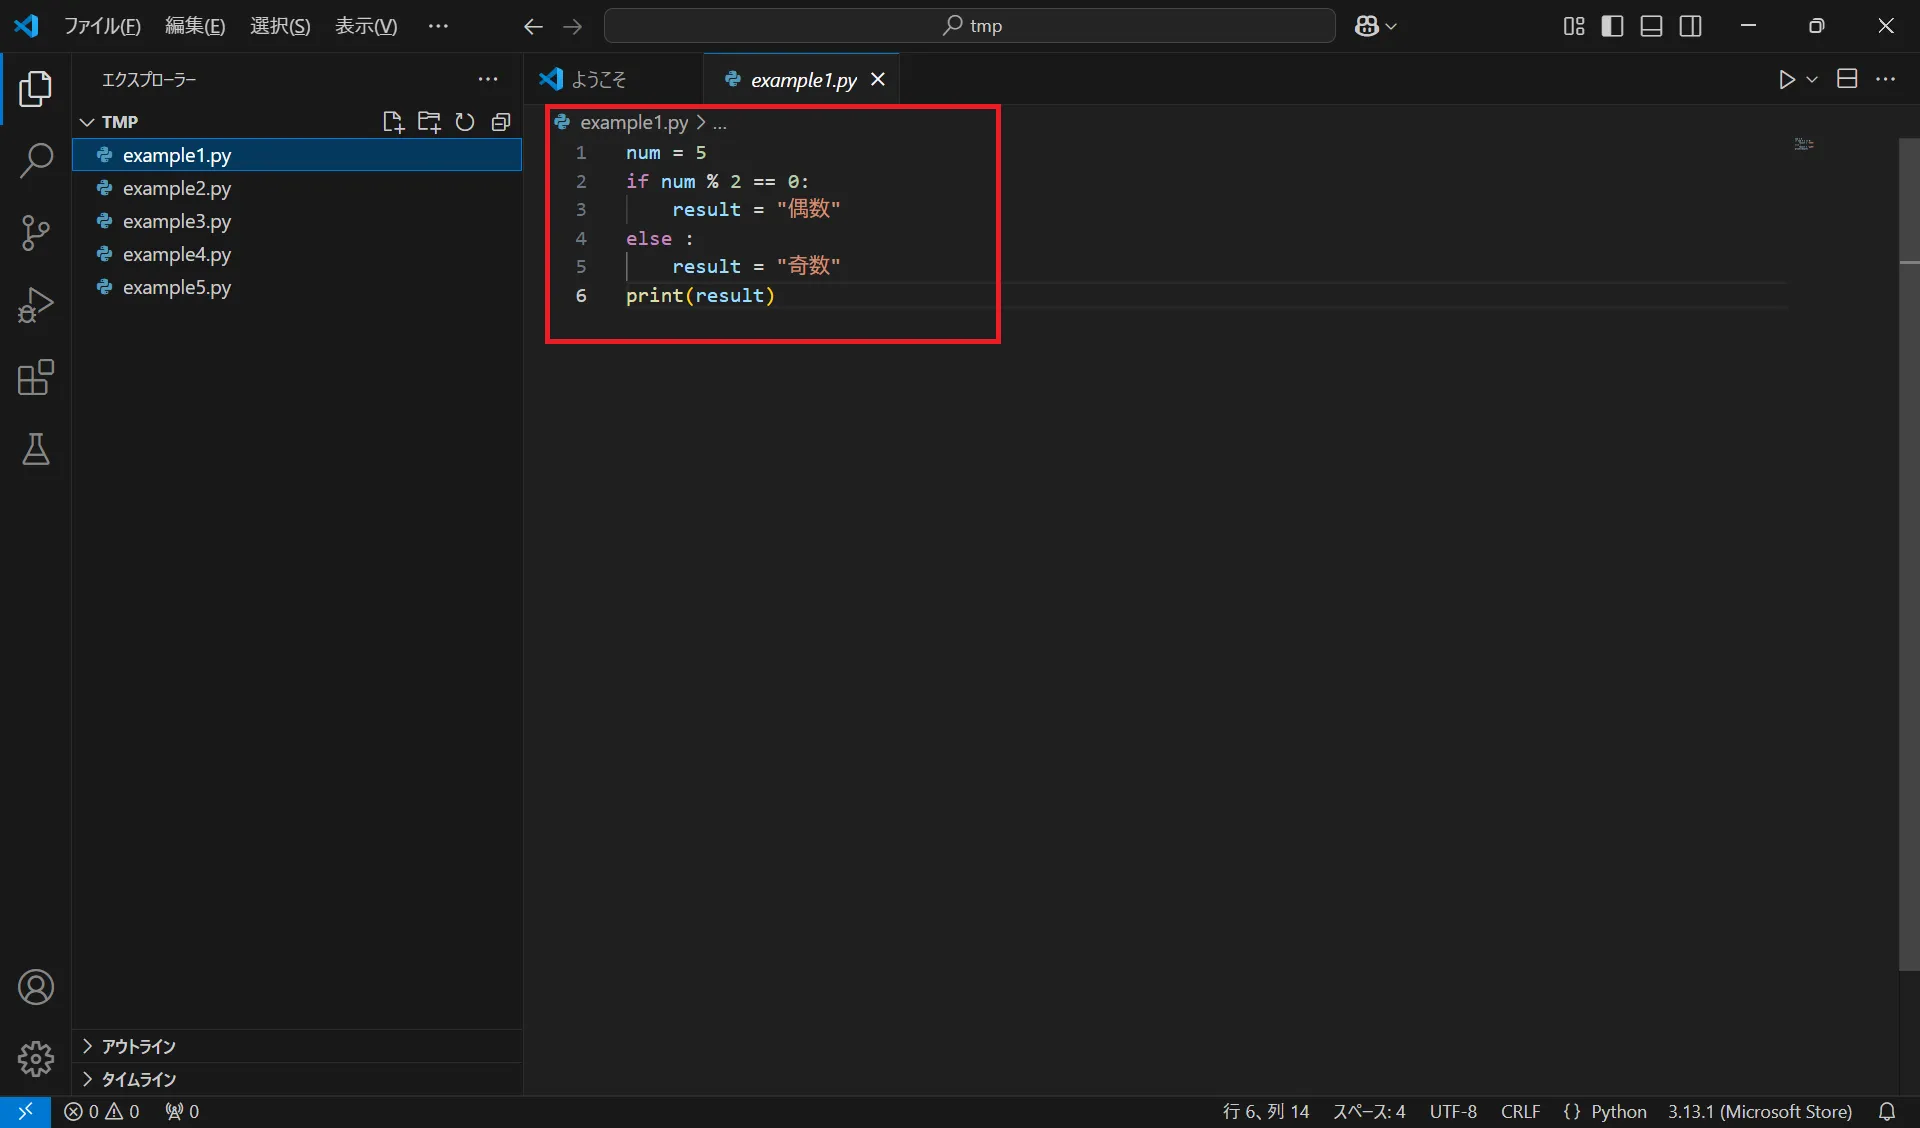Image resolution: width=1920 pixels, height=1128 pixels.
Task: Open the run options dropdown arrow
Action: tap(1812, 79)
